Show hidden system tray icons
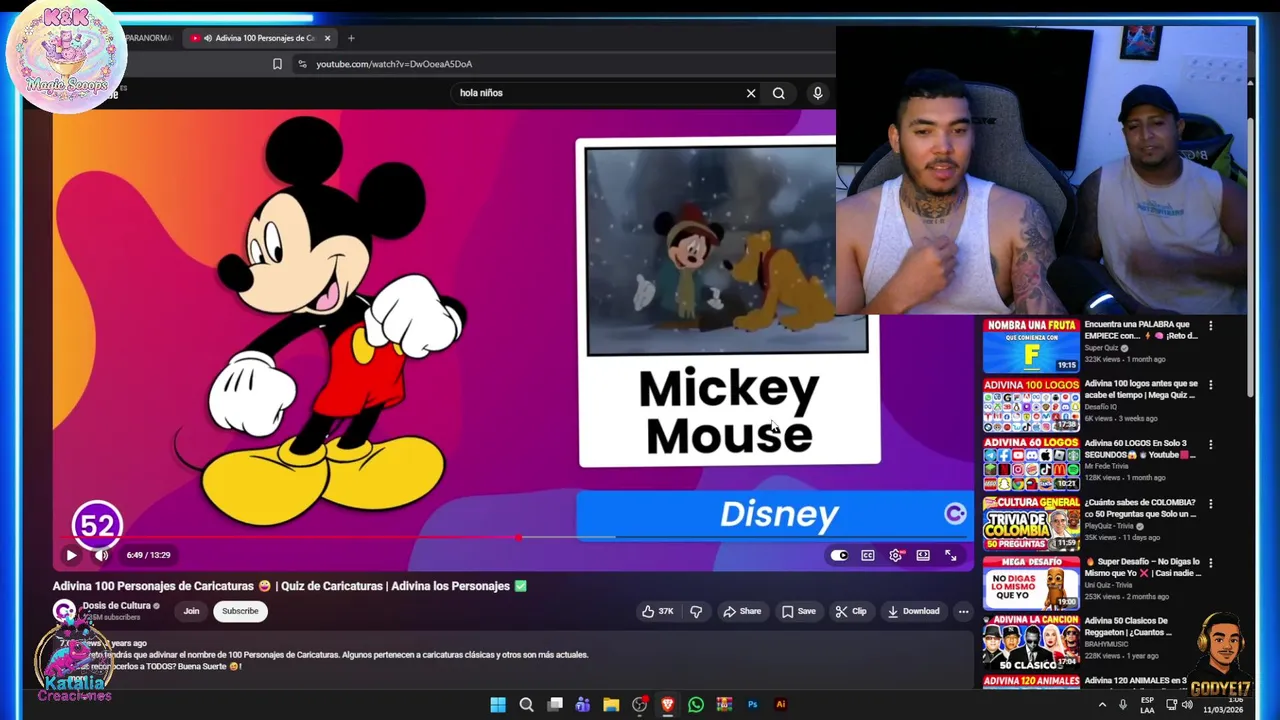Screen dimensions: 1280x720 tap(1102, 705)
